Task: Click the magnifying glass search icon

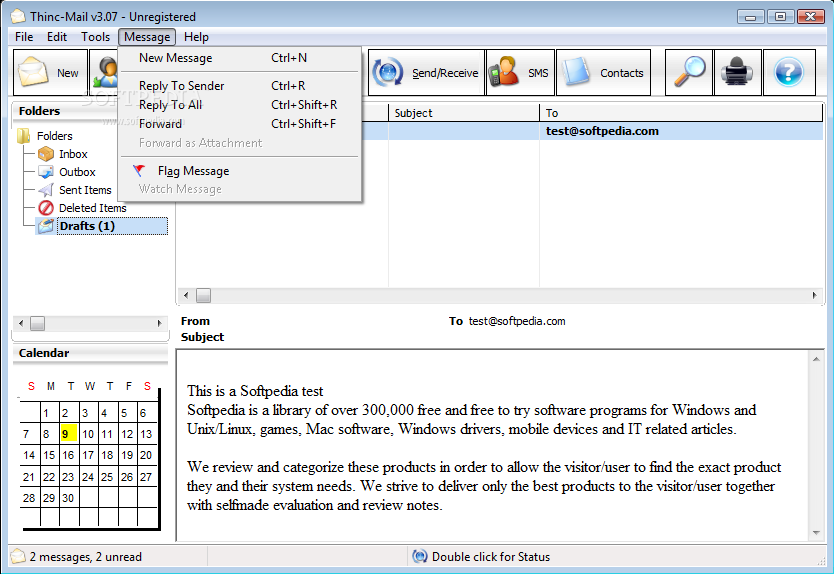Action: pos(689,72)
